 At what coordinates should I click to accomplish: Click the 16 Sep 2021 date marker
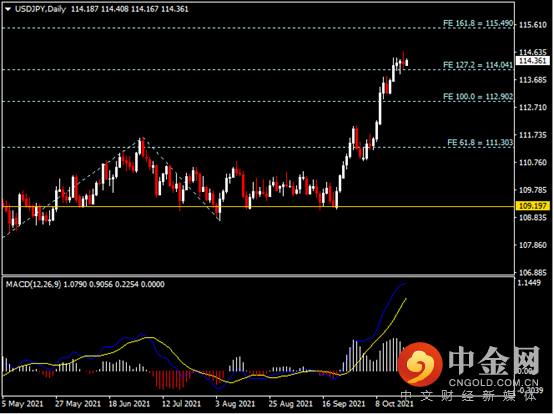coord(343,403)
